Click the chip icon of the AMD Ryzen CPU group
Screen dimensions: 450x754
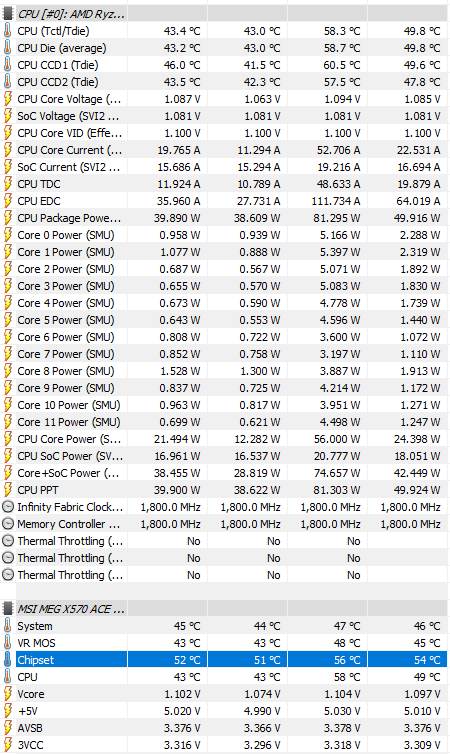pos(8,13)
